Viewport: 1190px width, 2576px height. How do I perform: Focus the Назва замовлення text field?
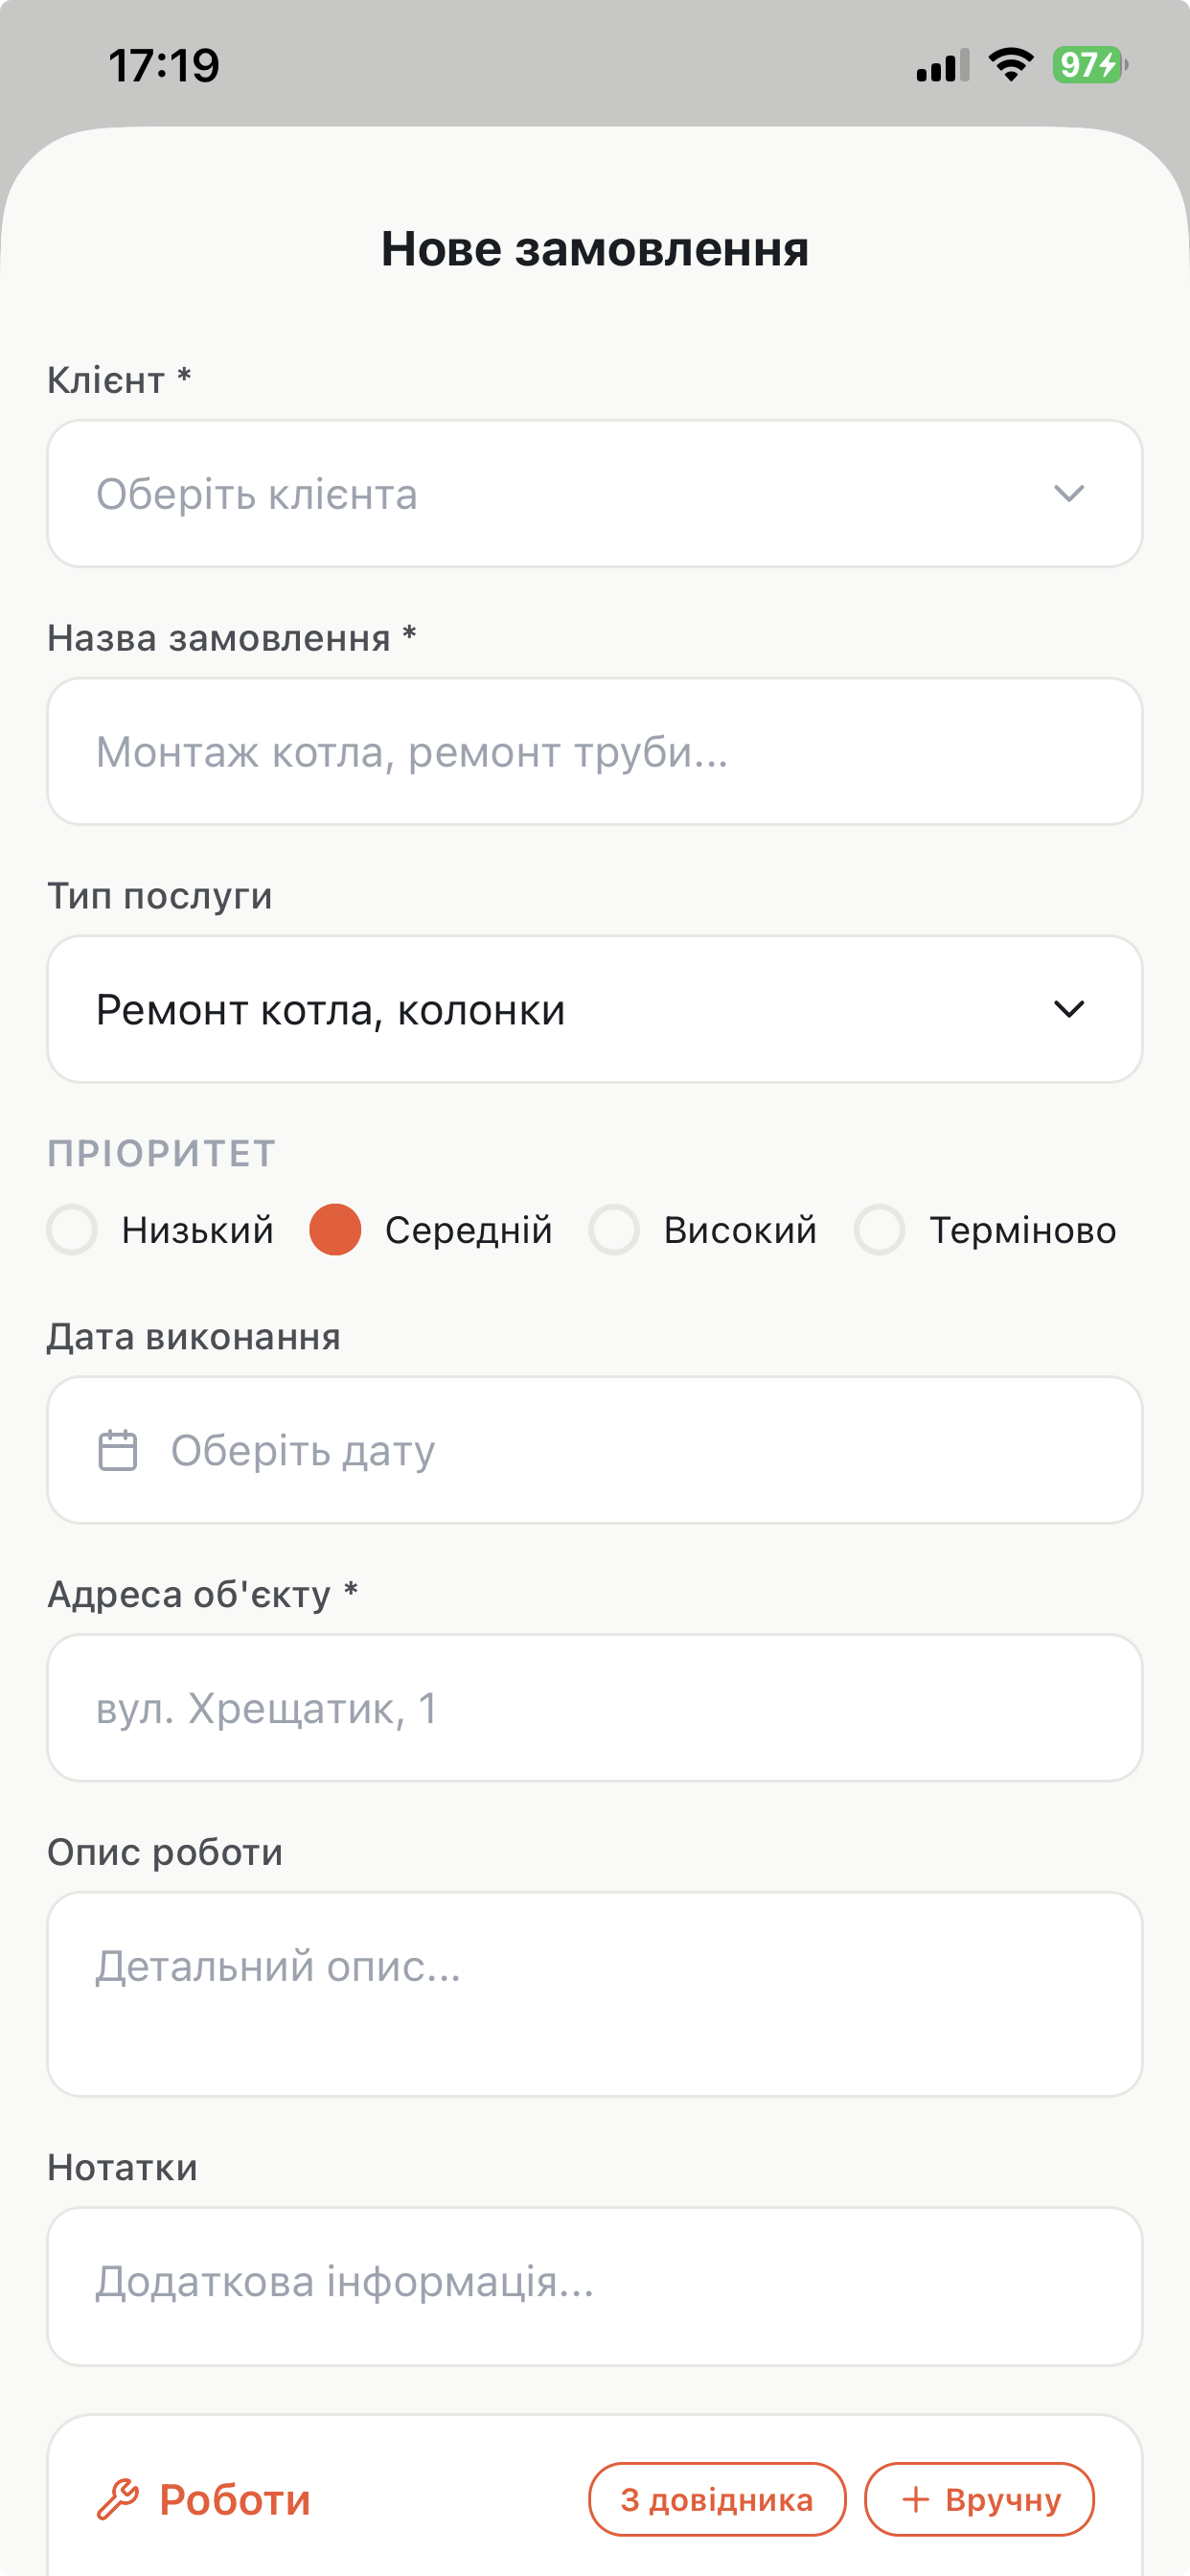[595, 751]
